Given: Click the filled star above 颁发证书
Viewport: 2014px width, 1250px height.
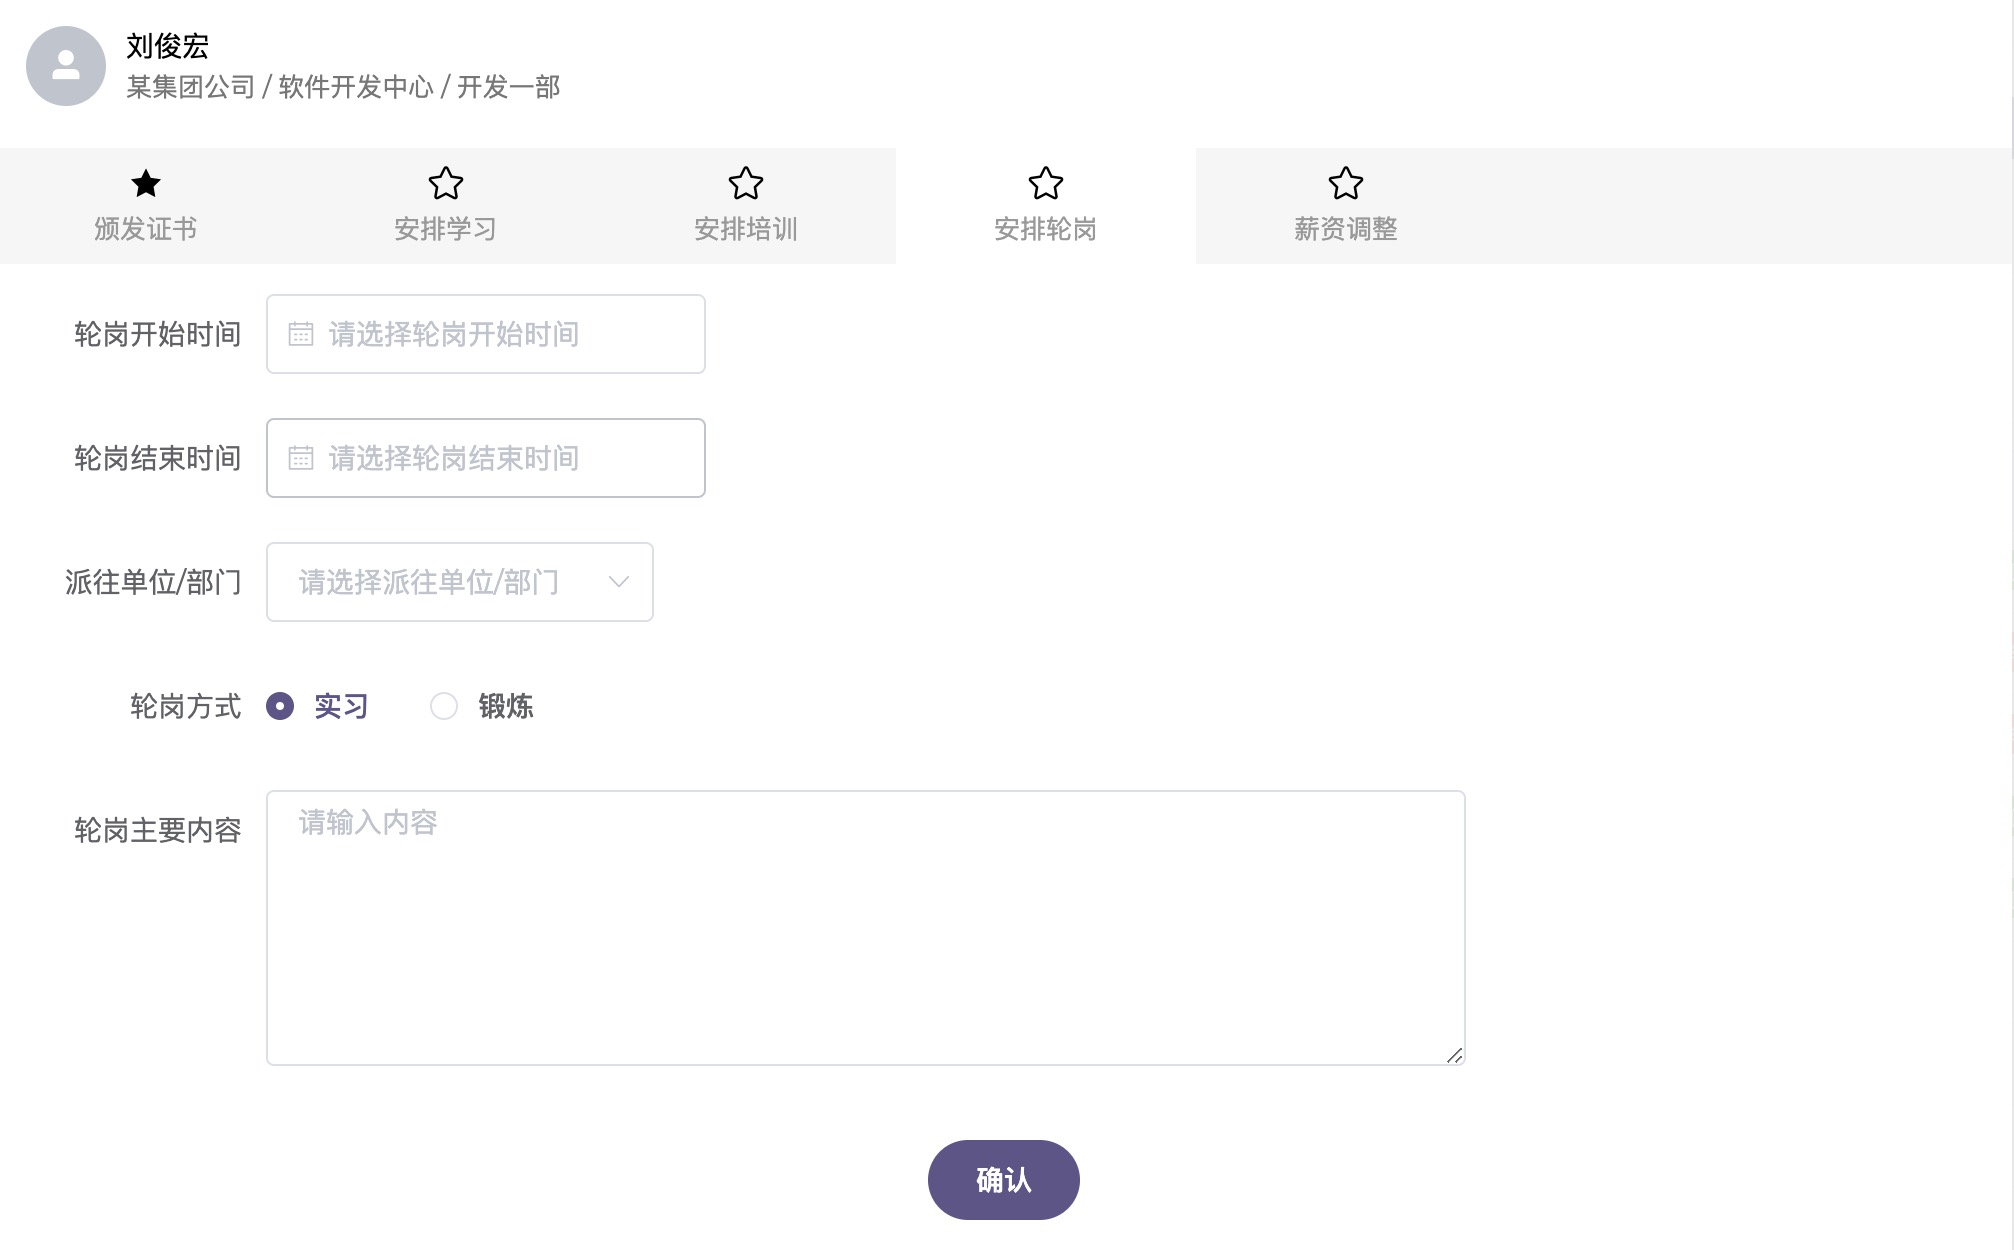Looking at the screenshot, I should (x=146, y=183).
